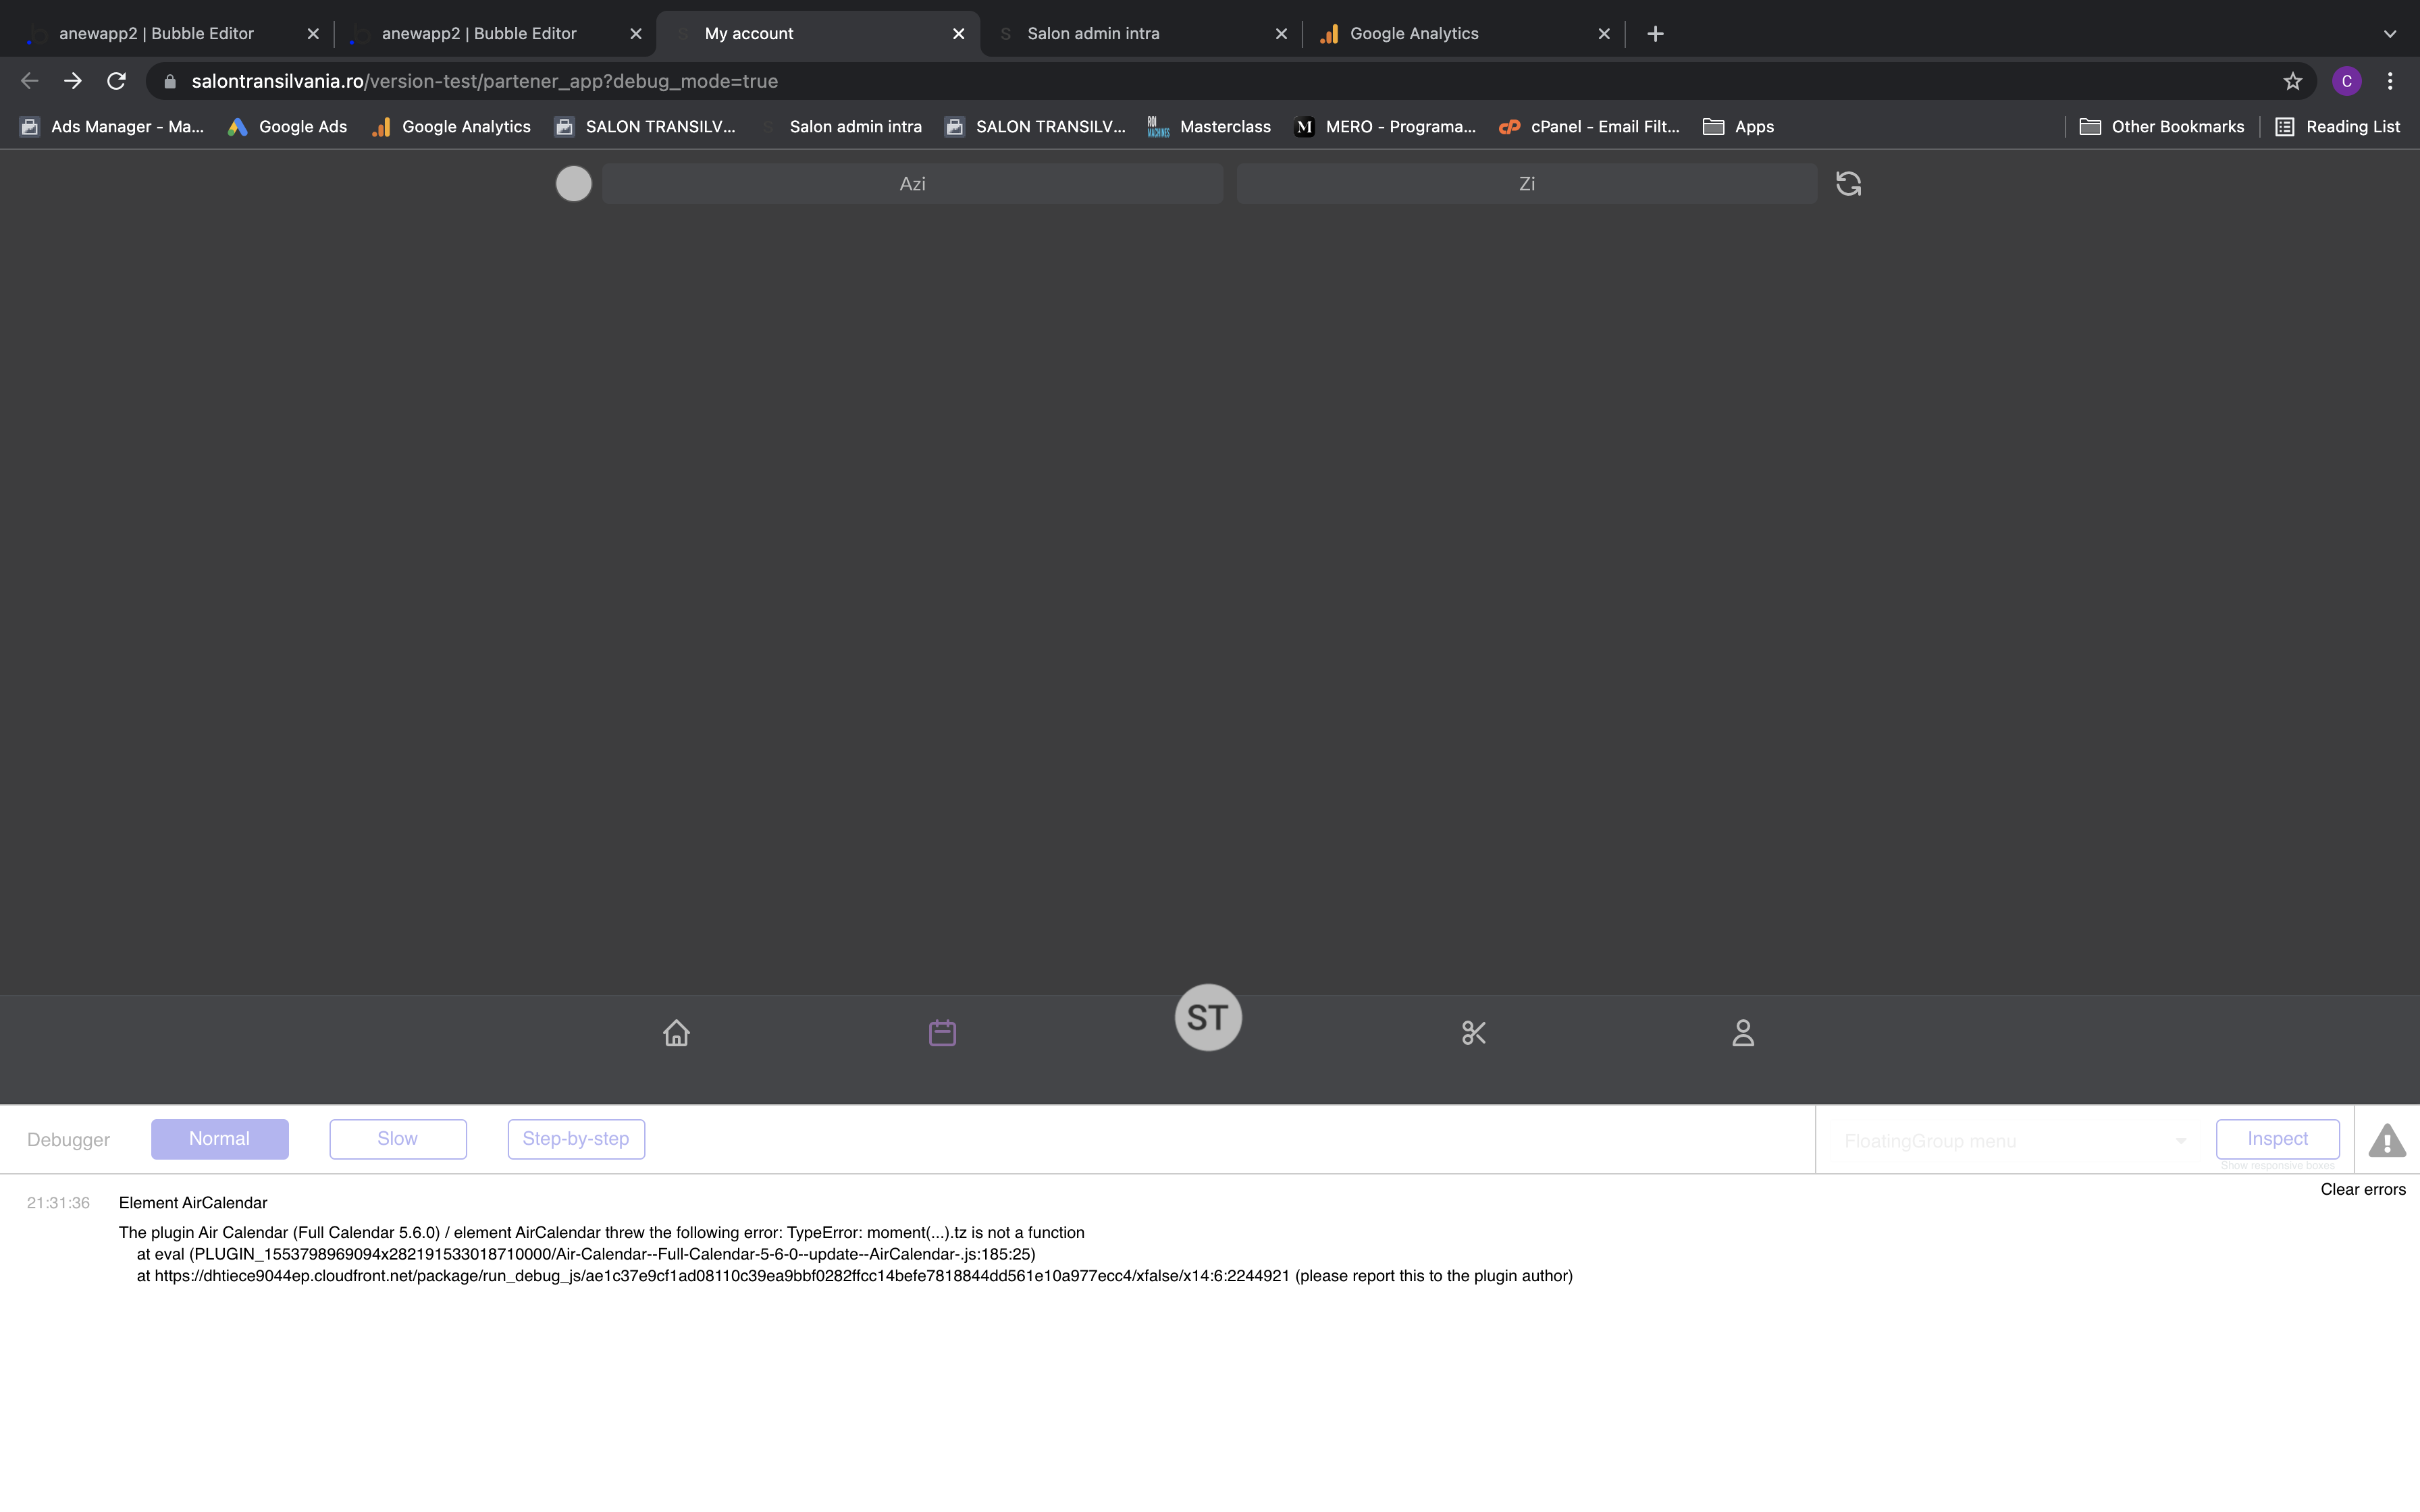Viewport: 2420px width, 1512px height.
Task: Go forward with the browser forward arrow
Action: (72, 81)
